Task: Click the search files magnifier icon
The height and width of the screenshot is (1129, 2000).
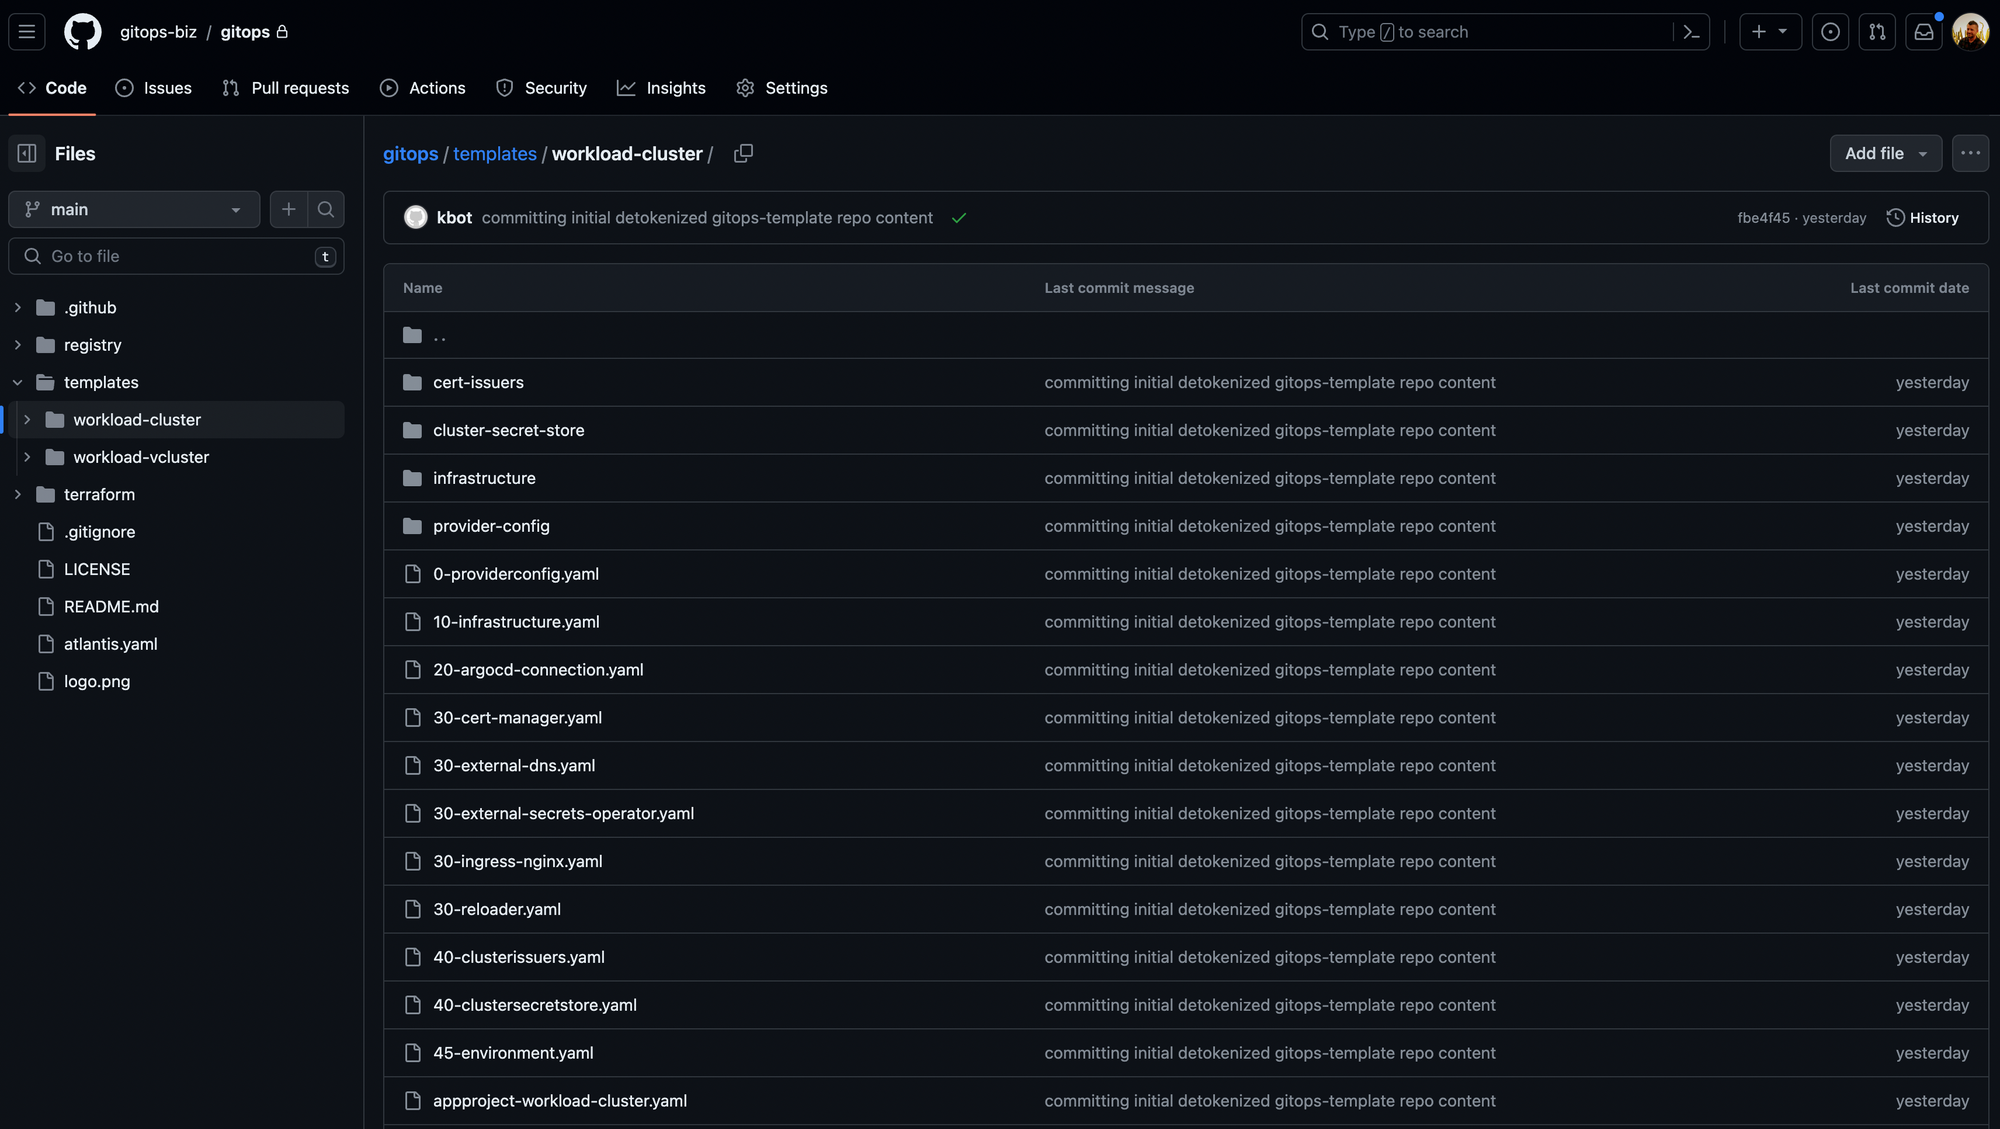Action: (x=326, y=210)
